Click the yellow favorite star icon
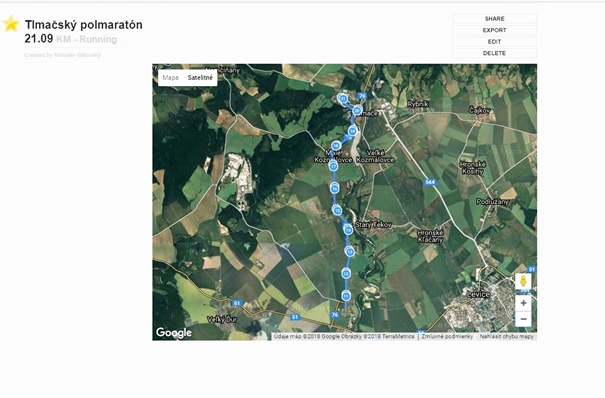The height and width of the screenshot is (398, 605). tap(11, 24)
